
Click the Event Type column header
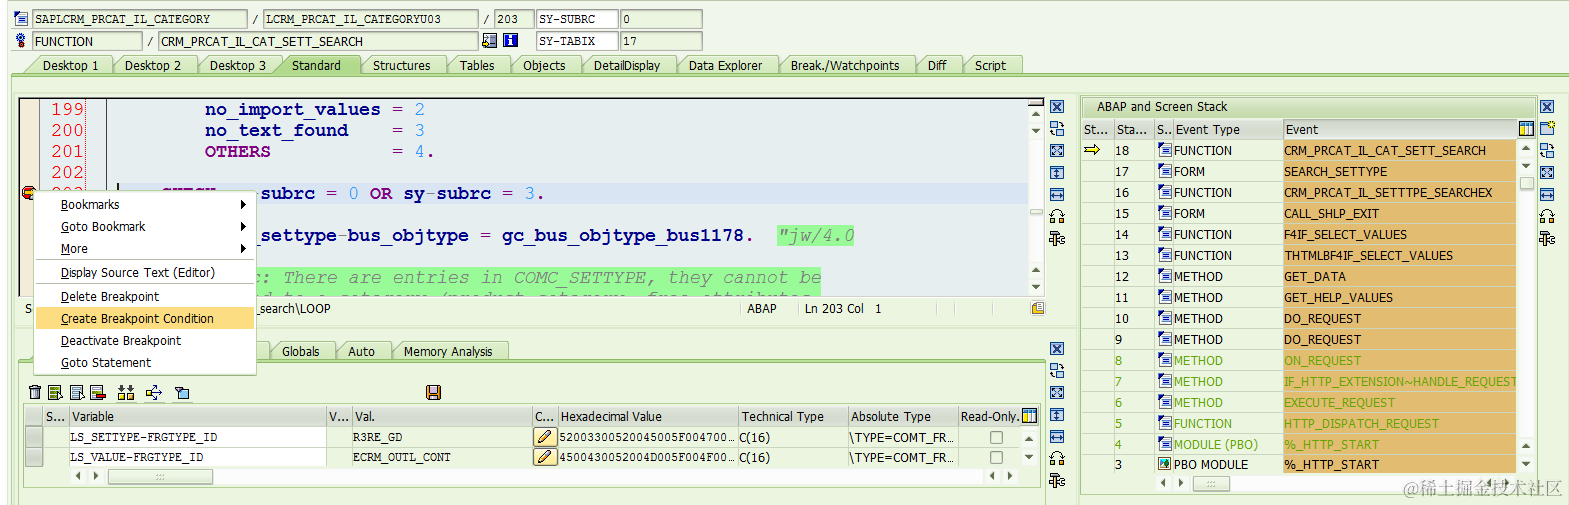1228,129
